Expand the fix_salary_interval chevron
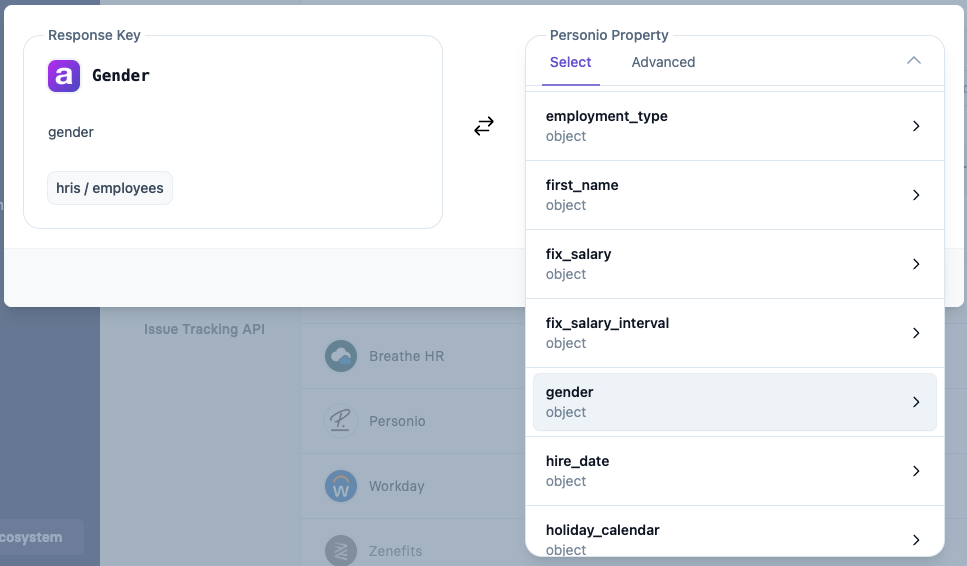The width and height of the screenshot is (967, 566). (916, 333)
